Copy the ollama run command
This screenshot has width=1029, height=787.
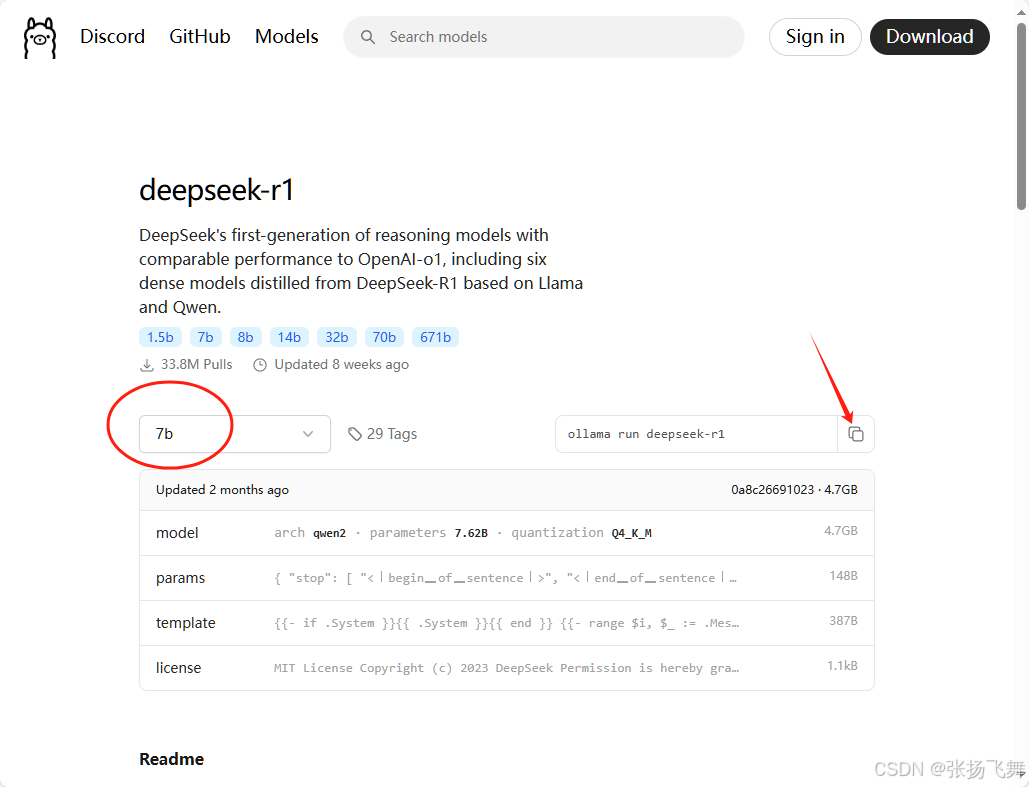856,434
